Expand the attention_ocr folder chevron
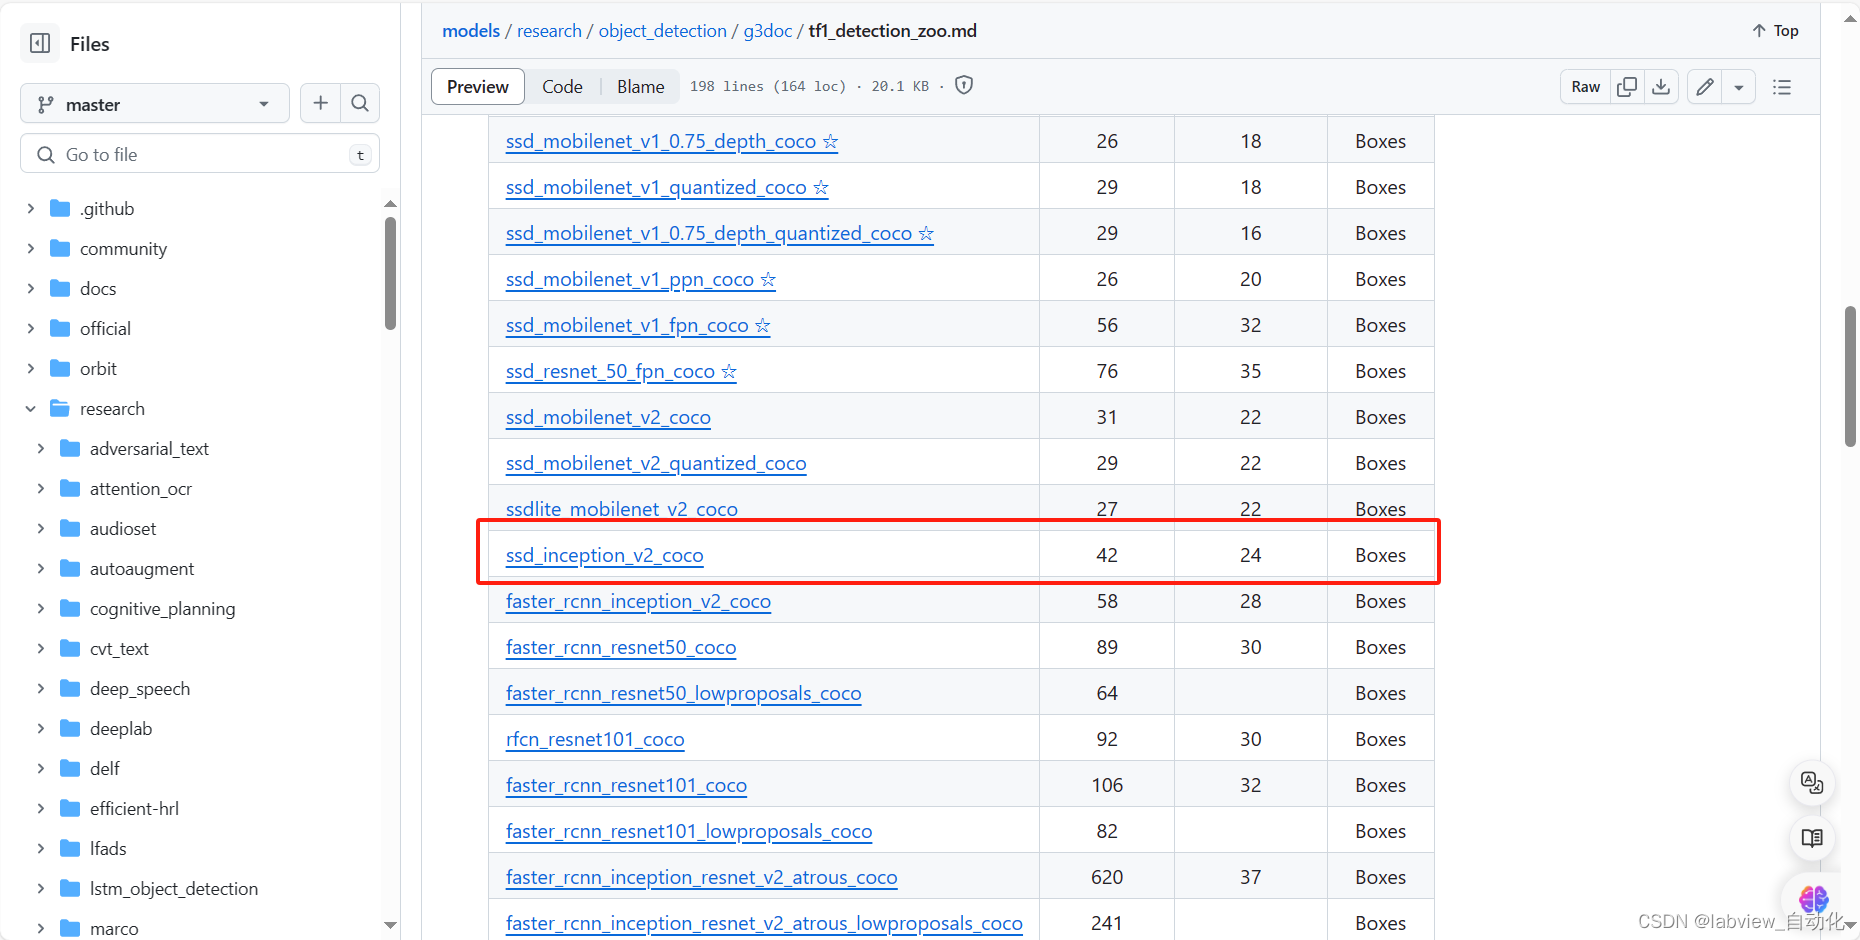This screenshot has height=940, width=1860. pos(41,488)
